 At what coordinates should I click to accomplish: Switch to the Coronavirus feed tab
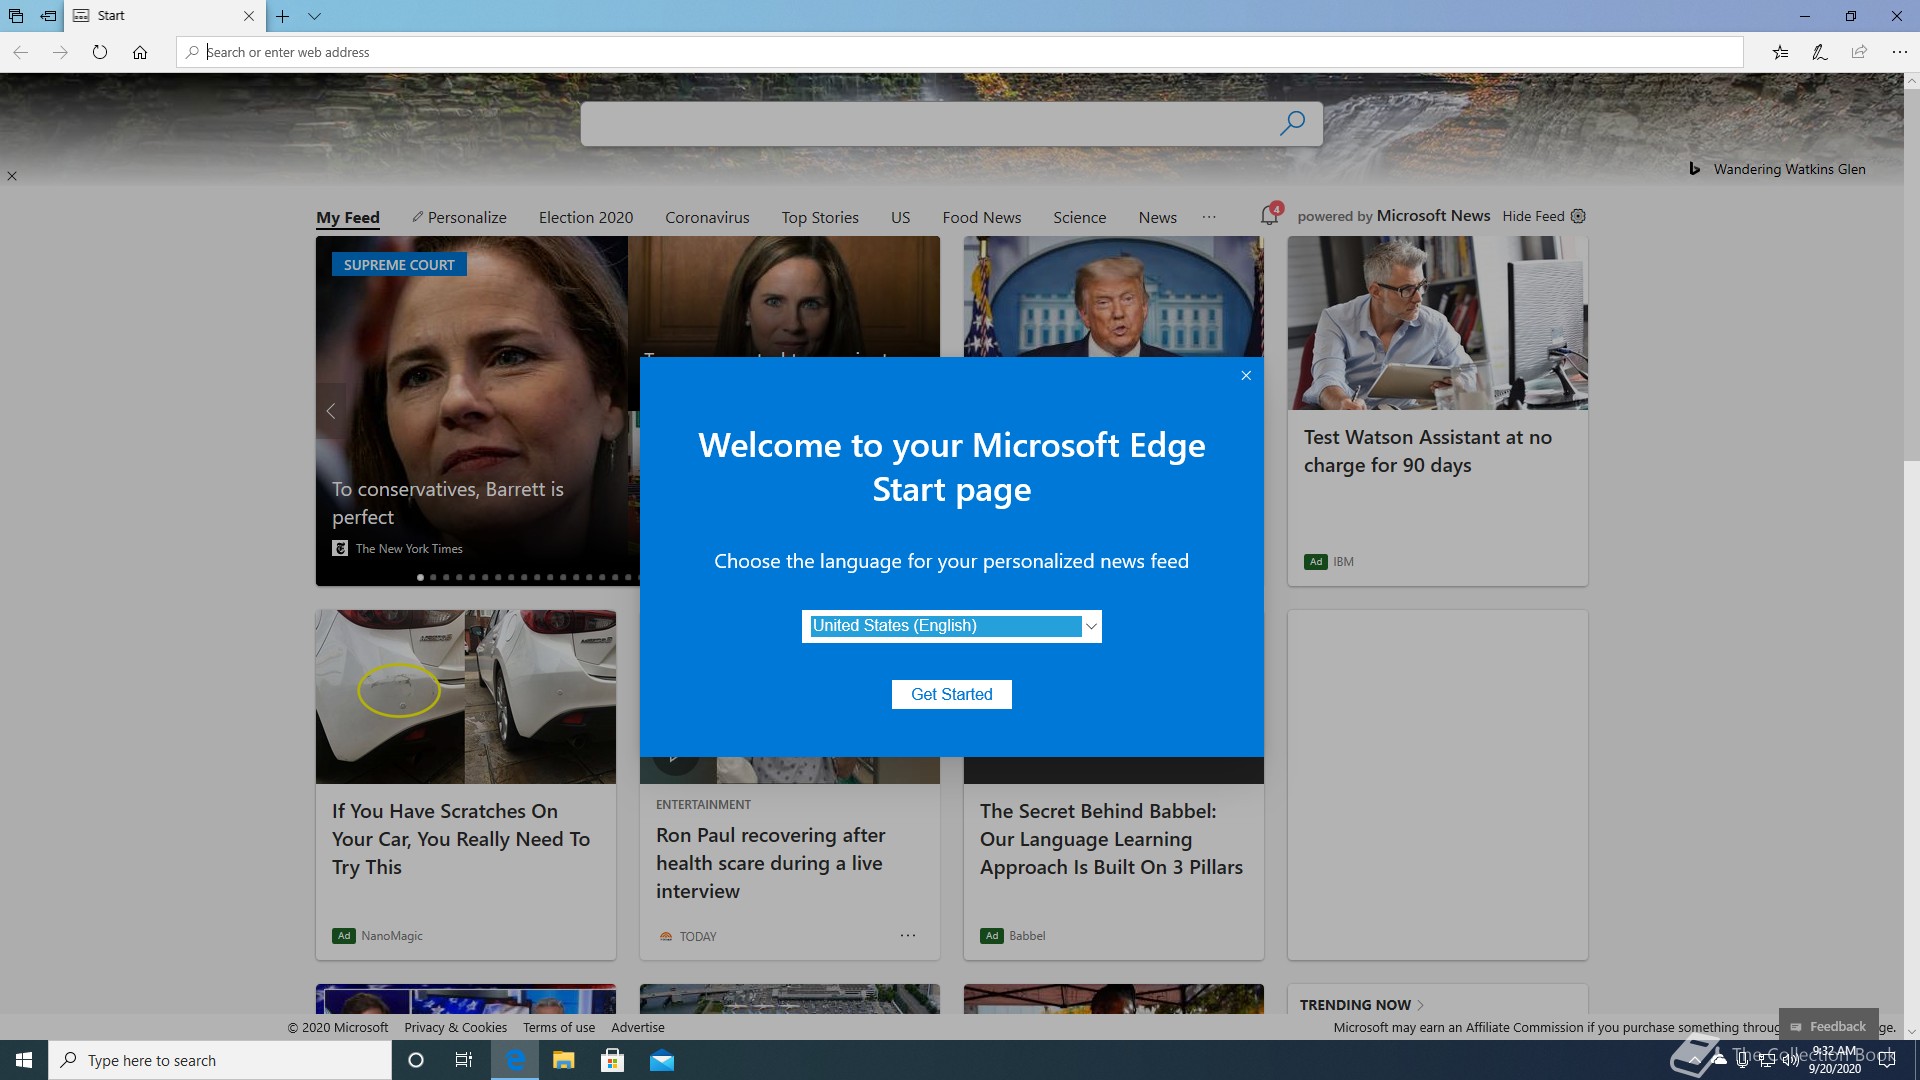pyautogui.click(x=707, y=217)
